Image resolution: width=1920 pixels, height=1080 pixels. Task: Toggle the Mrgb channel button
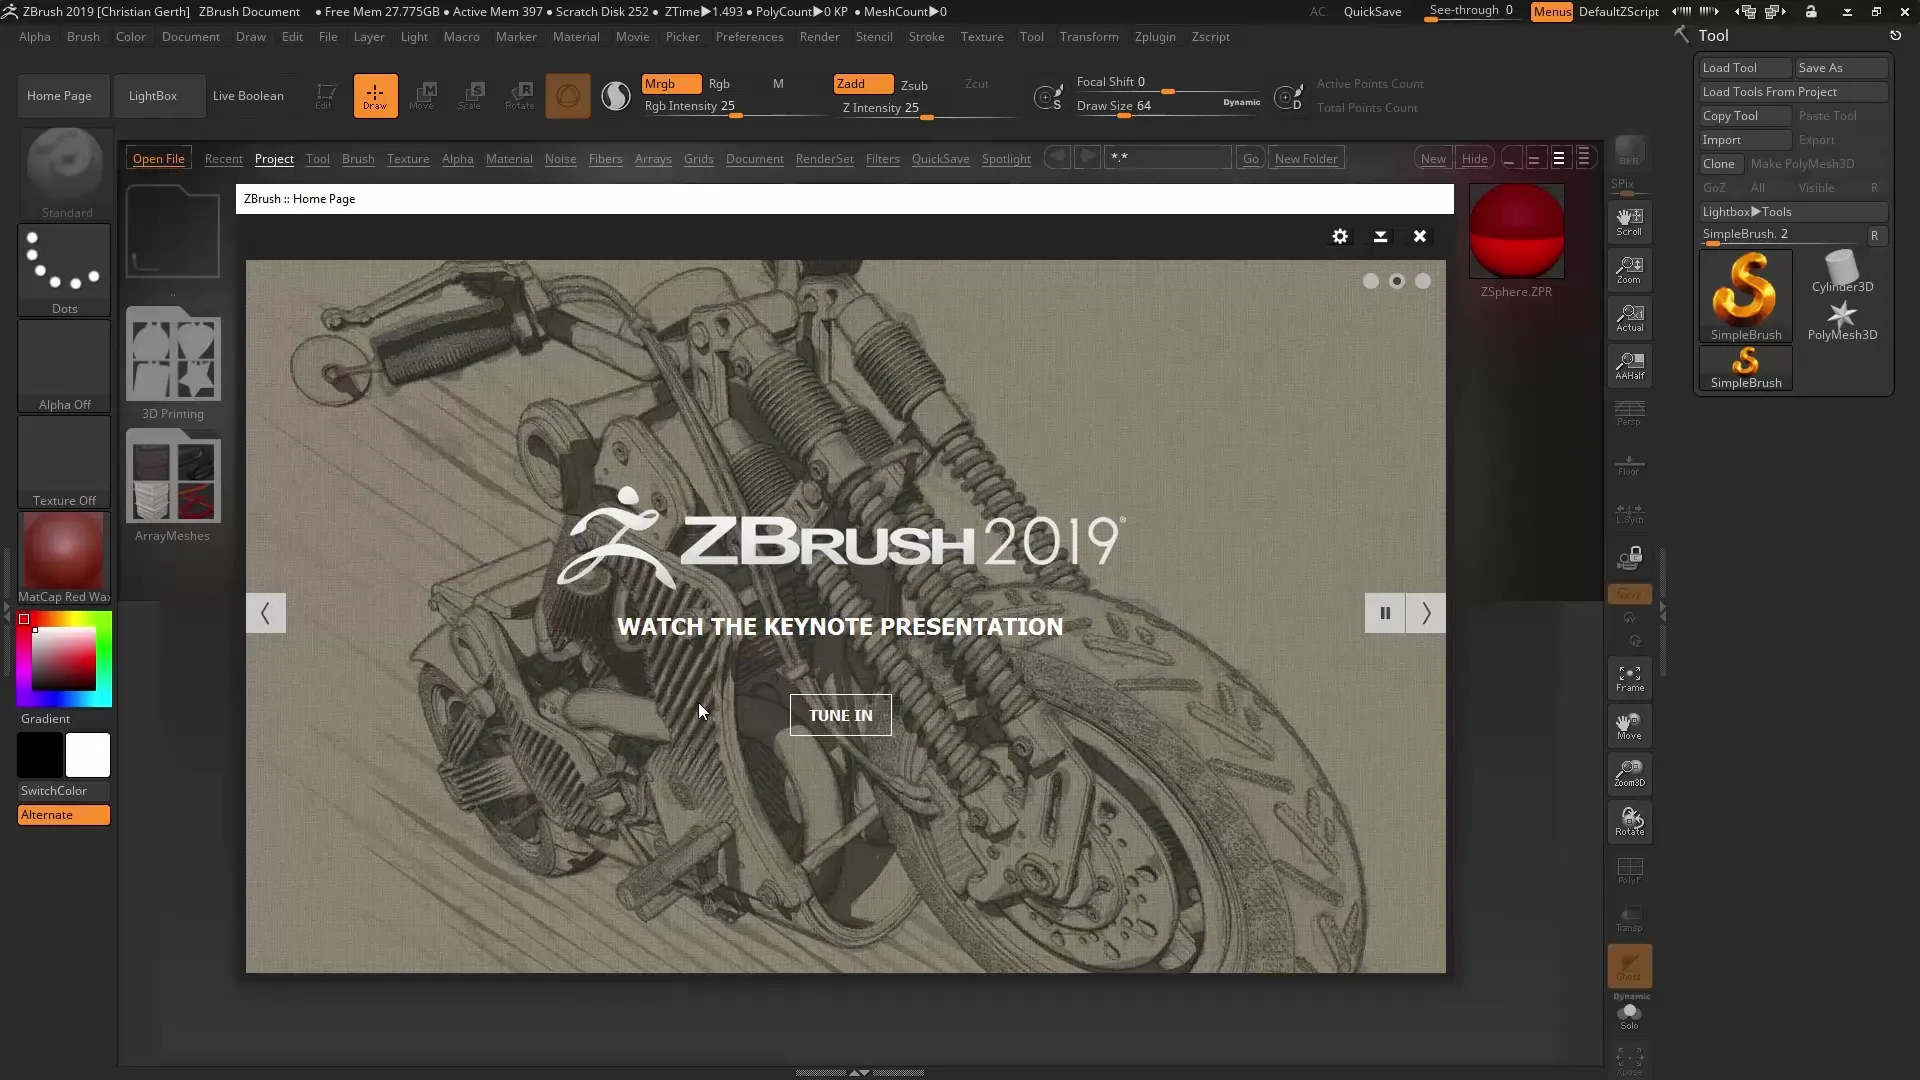671,84
